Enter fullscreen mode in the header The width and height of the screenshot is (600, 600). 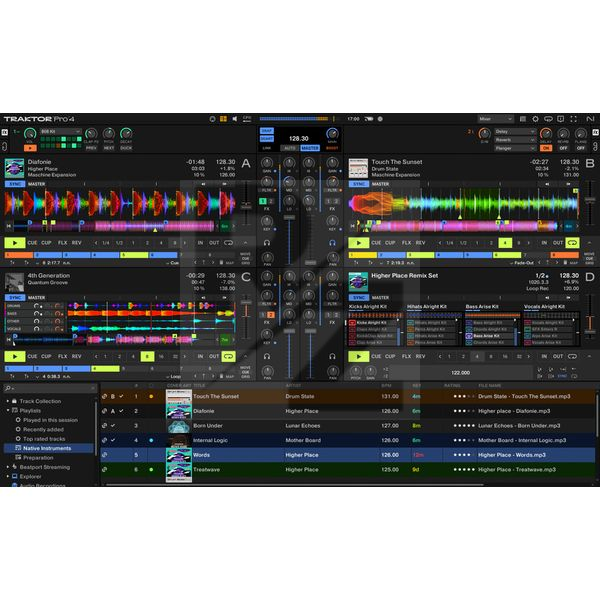coord(573,119)
